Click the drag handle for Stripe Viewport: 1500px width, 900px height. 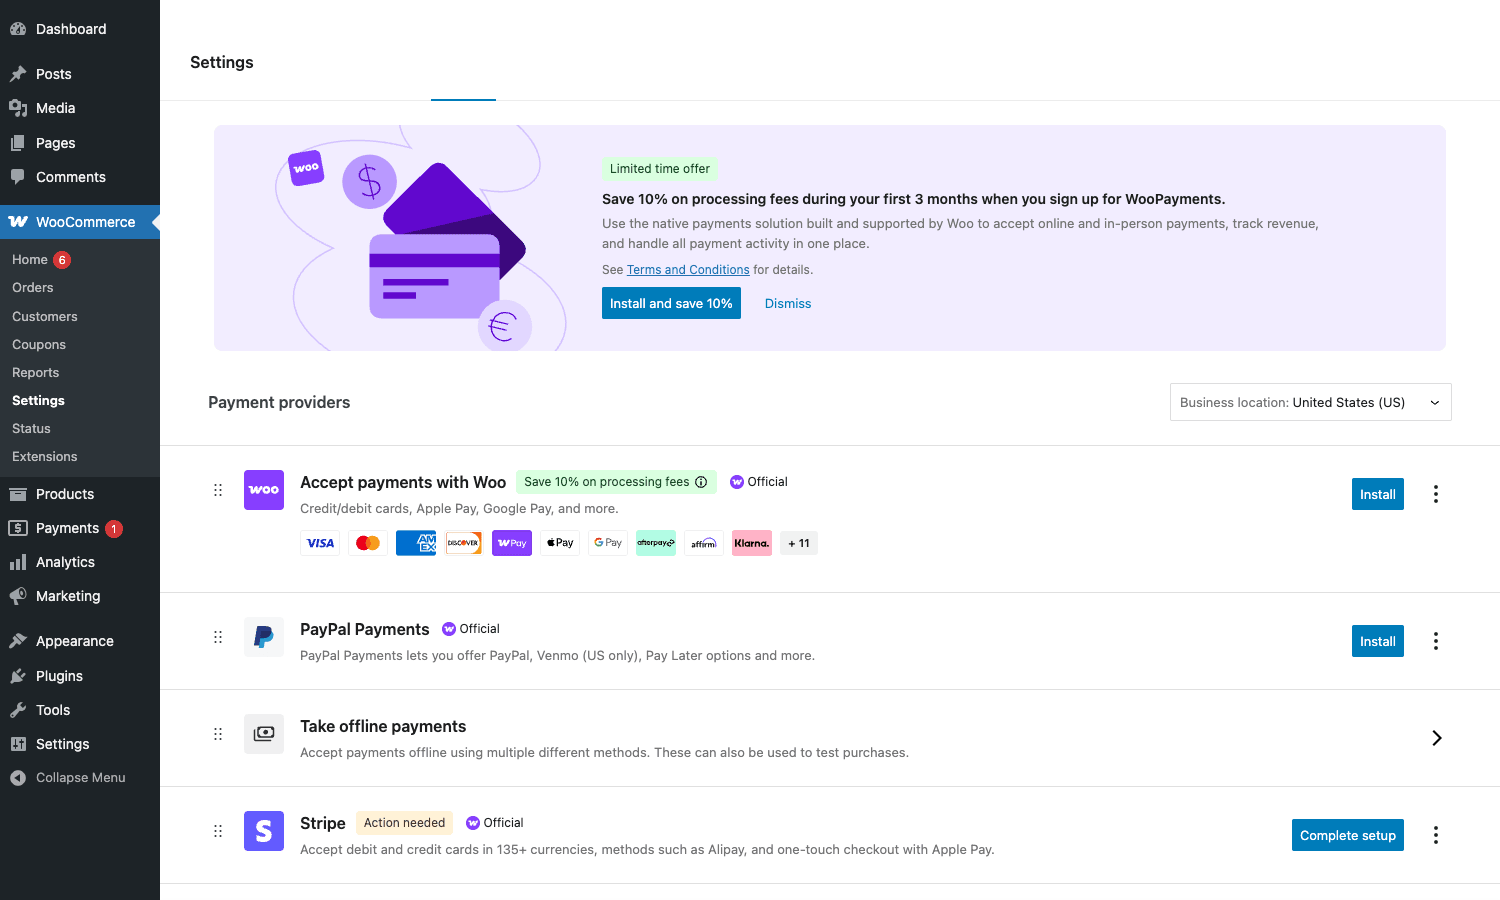pyautogui.click(x=218, y=831)
